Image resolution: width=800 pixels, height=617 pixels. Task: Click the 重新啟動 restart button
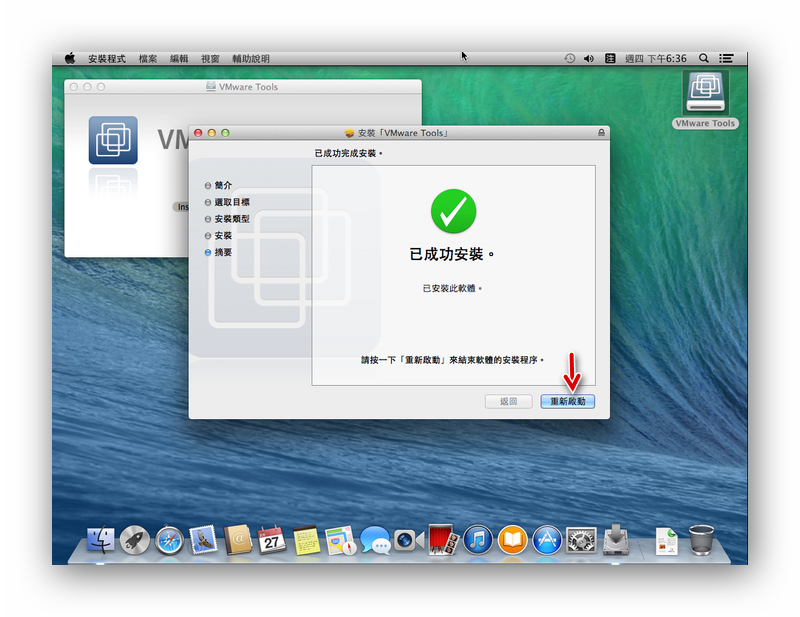tap(567, 401)
